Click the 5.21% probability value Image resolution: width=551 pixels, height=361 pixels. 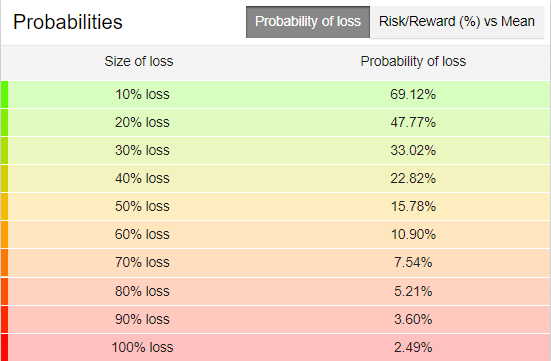tap(413, 291)
